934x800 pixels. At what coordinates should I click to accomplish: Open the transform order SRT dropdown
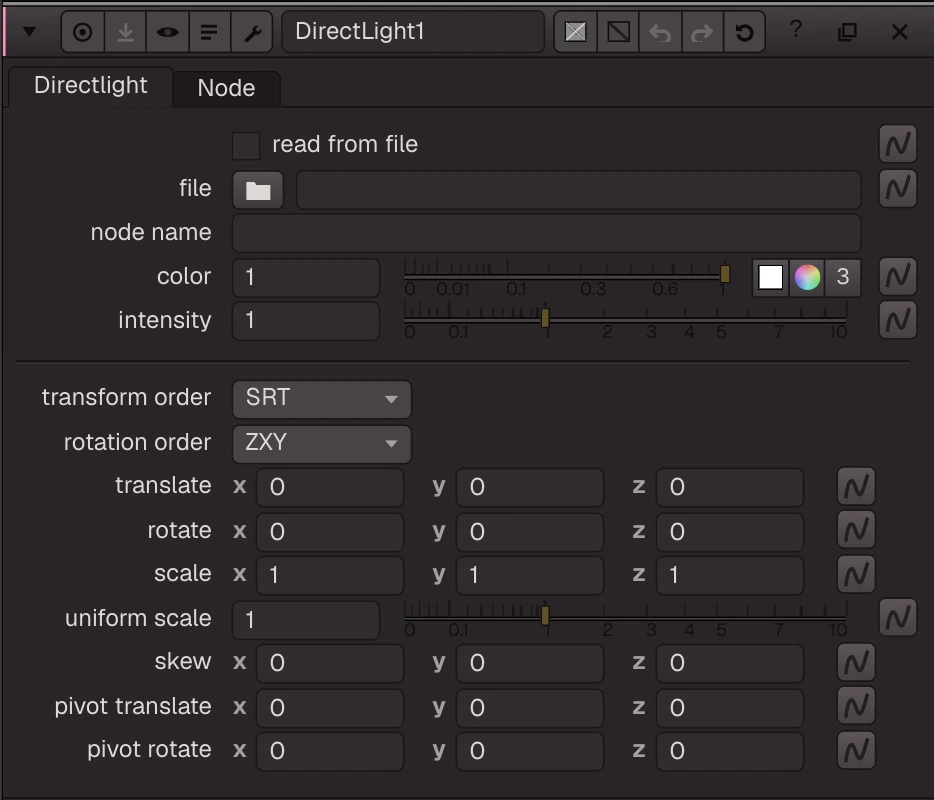pyautogui.click(x=322, y=399)
